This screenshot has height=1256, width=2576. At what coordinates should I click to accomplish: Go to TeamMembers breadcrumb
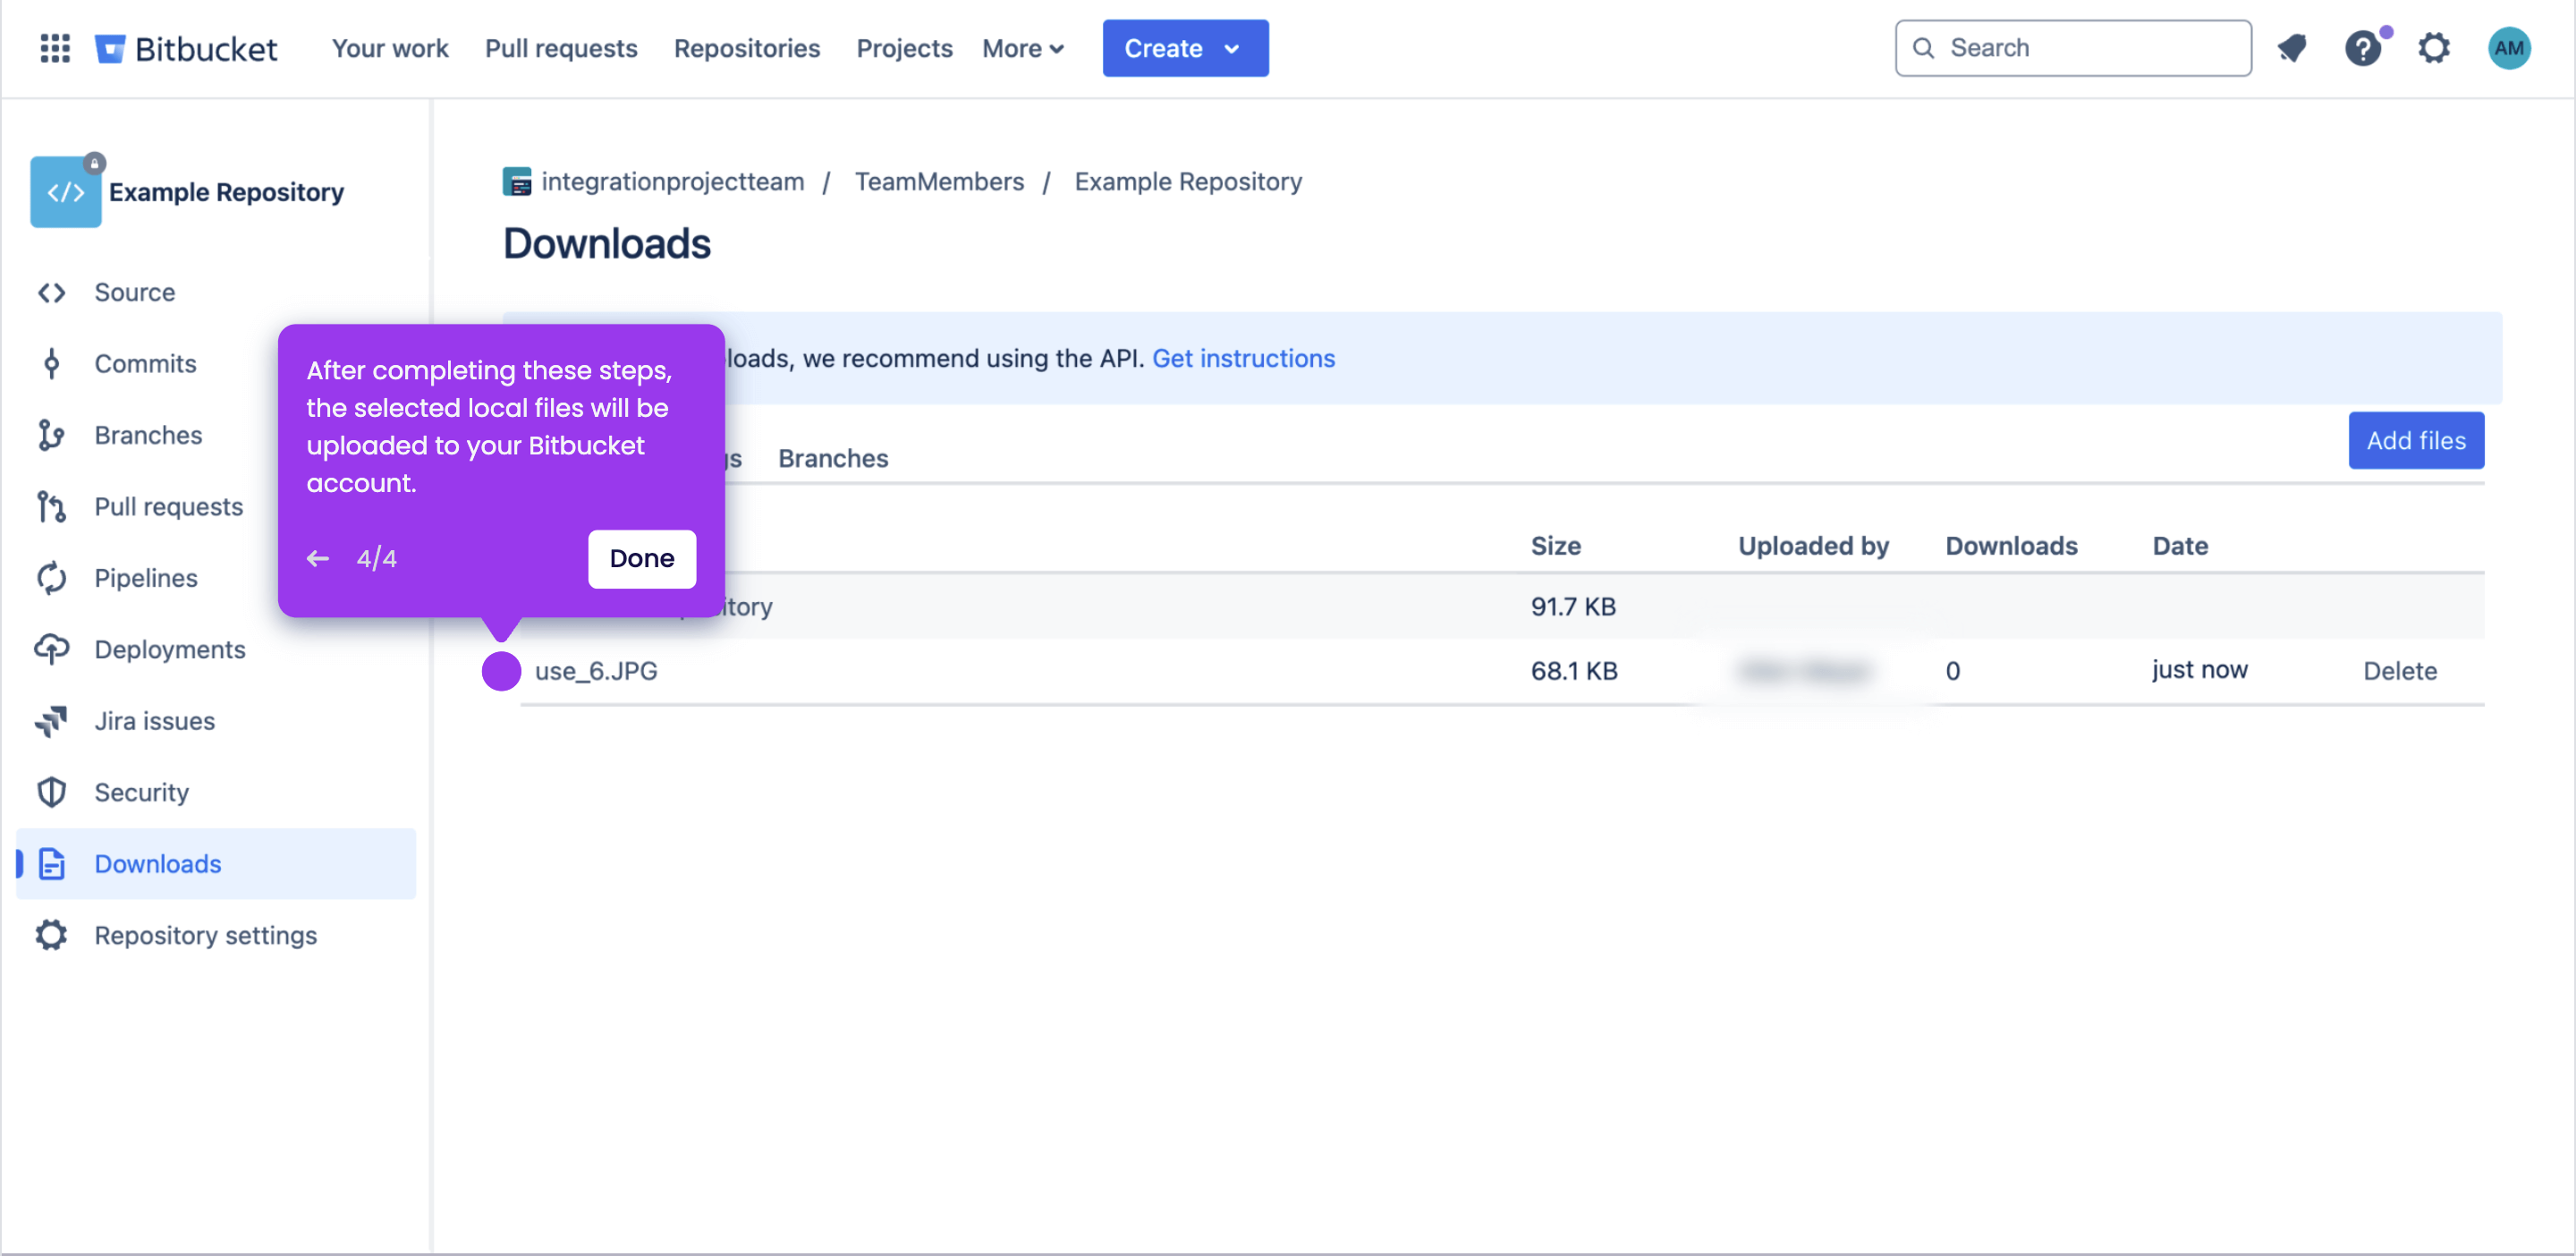coord(939,182)
